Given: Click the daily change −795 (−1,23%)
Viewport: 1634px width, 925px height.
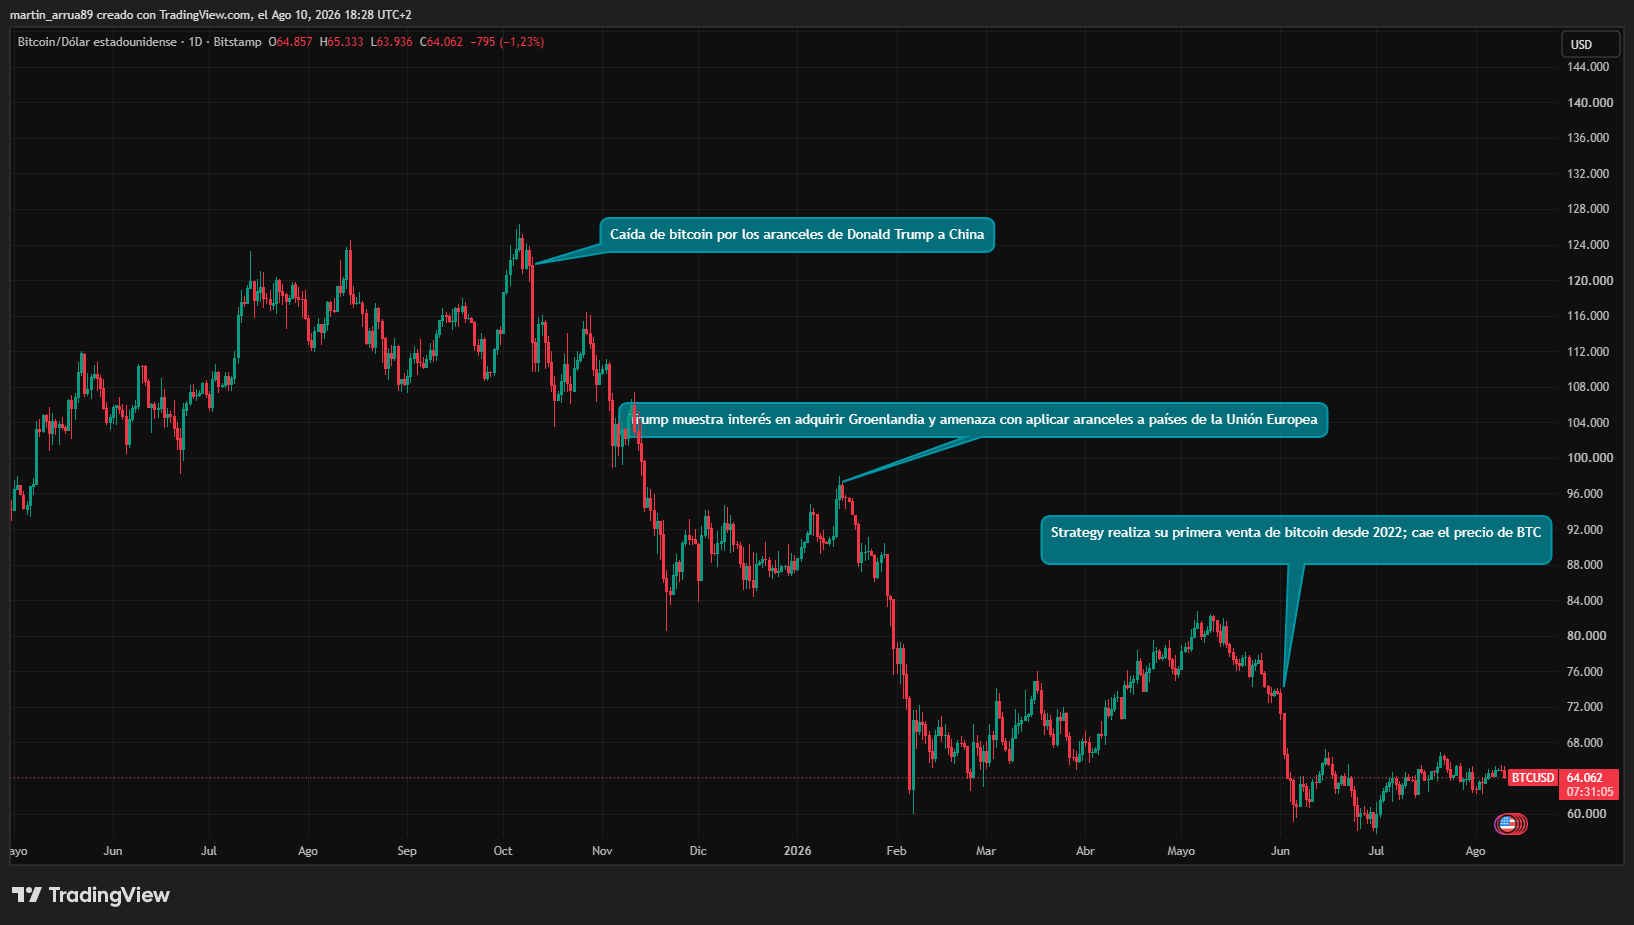Looking at the screenshot, I should pyautogui.click(x=507, y=42).
